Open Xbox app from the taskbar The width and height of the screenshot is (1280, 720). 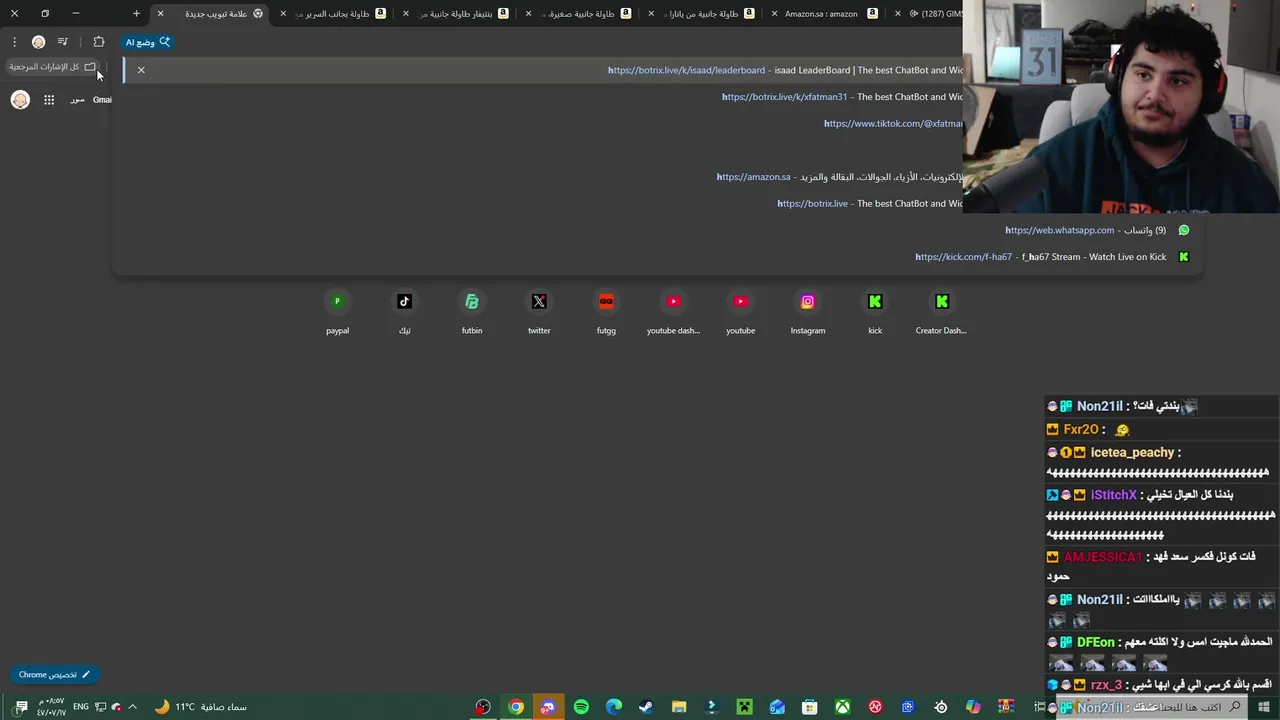click(x=843, y=707)
